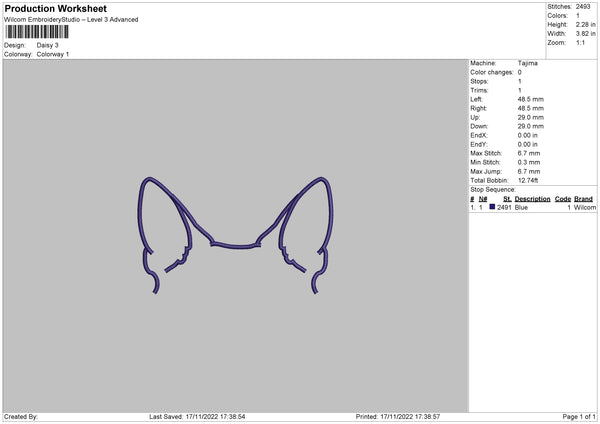Click design name 'Daisy 3'

coord(47,45)
